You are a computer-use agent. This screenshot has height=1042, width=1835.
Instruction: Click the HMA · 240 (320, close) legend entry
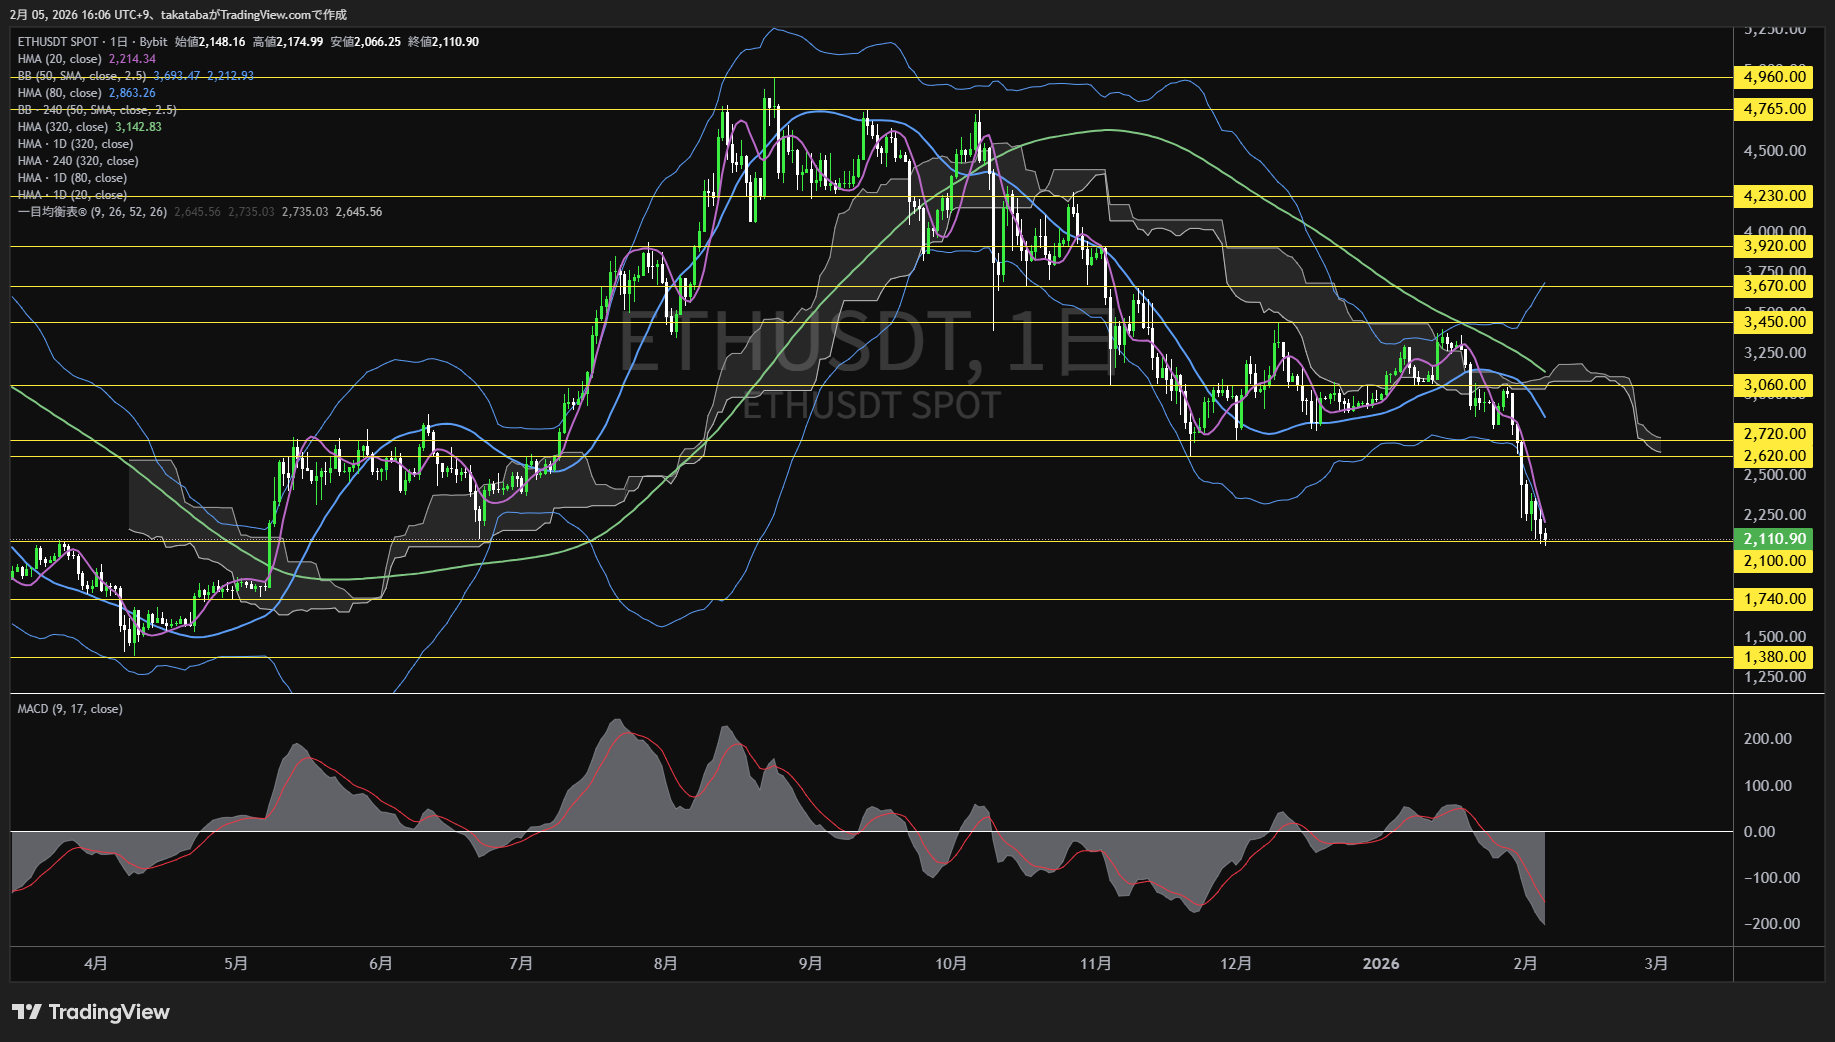tap(78, 161)
